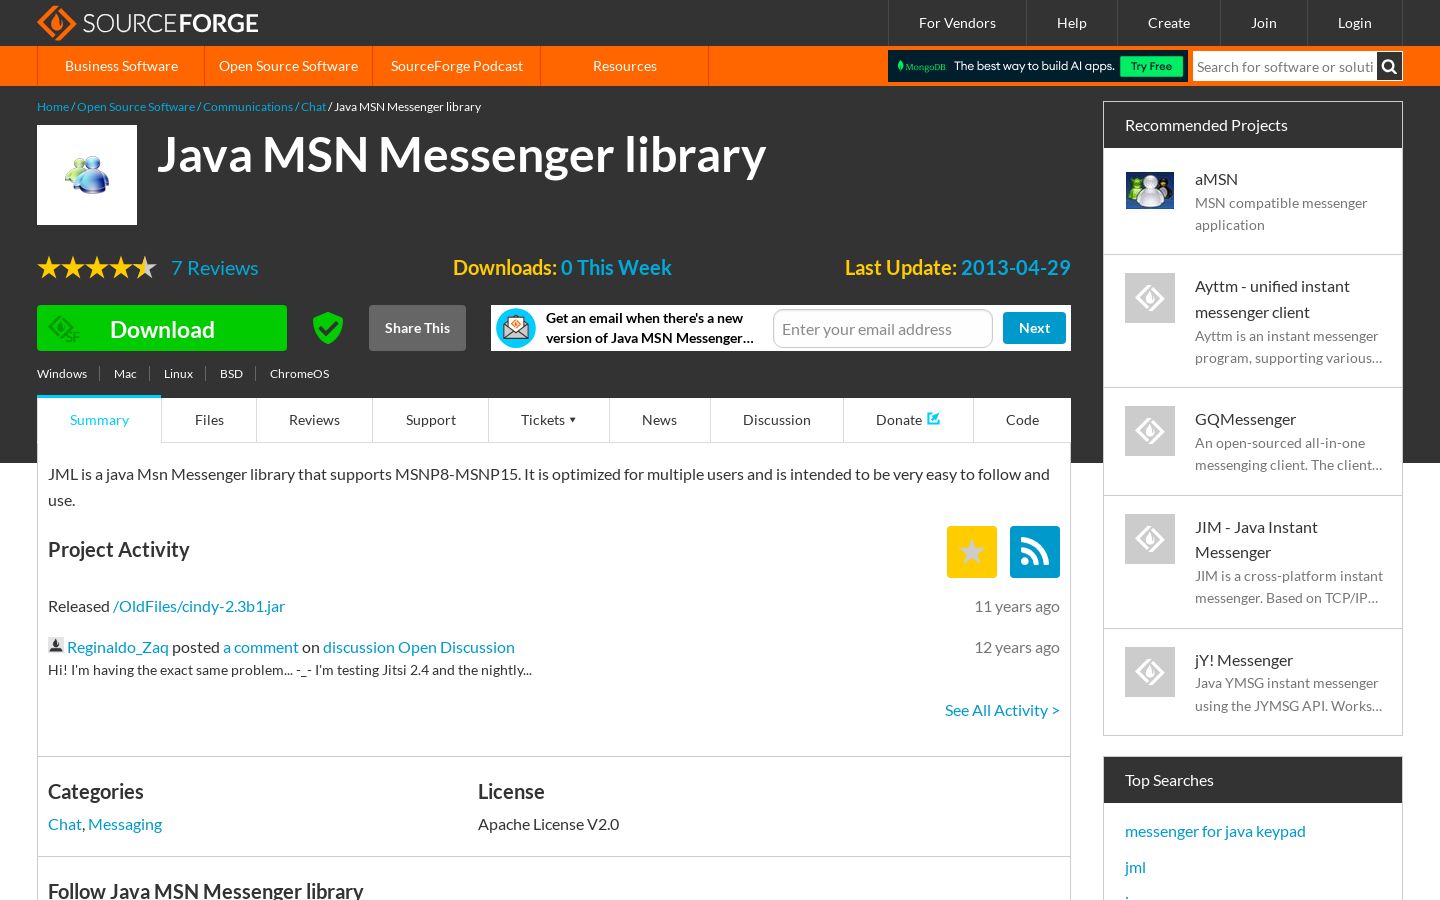Screen dimensions: 1440x900
Task: Click the Try Free ad button
Action: (x=1151, y=66)
